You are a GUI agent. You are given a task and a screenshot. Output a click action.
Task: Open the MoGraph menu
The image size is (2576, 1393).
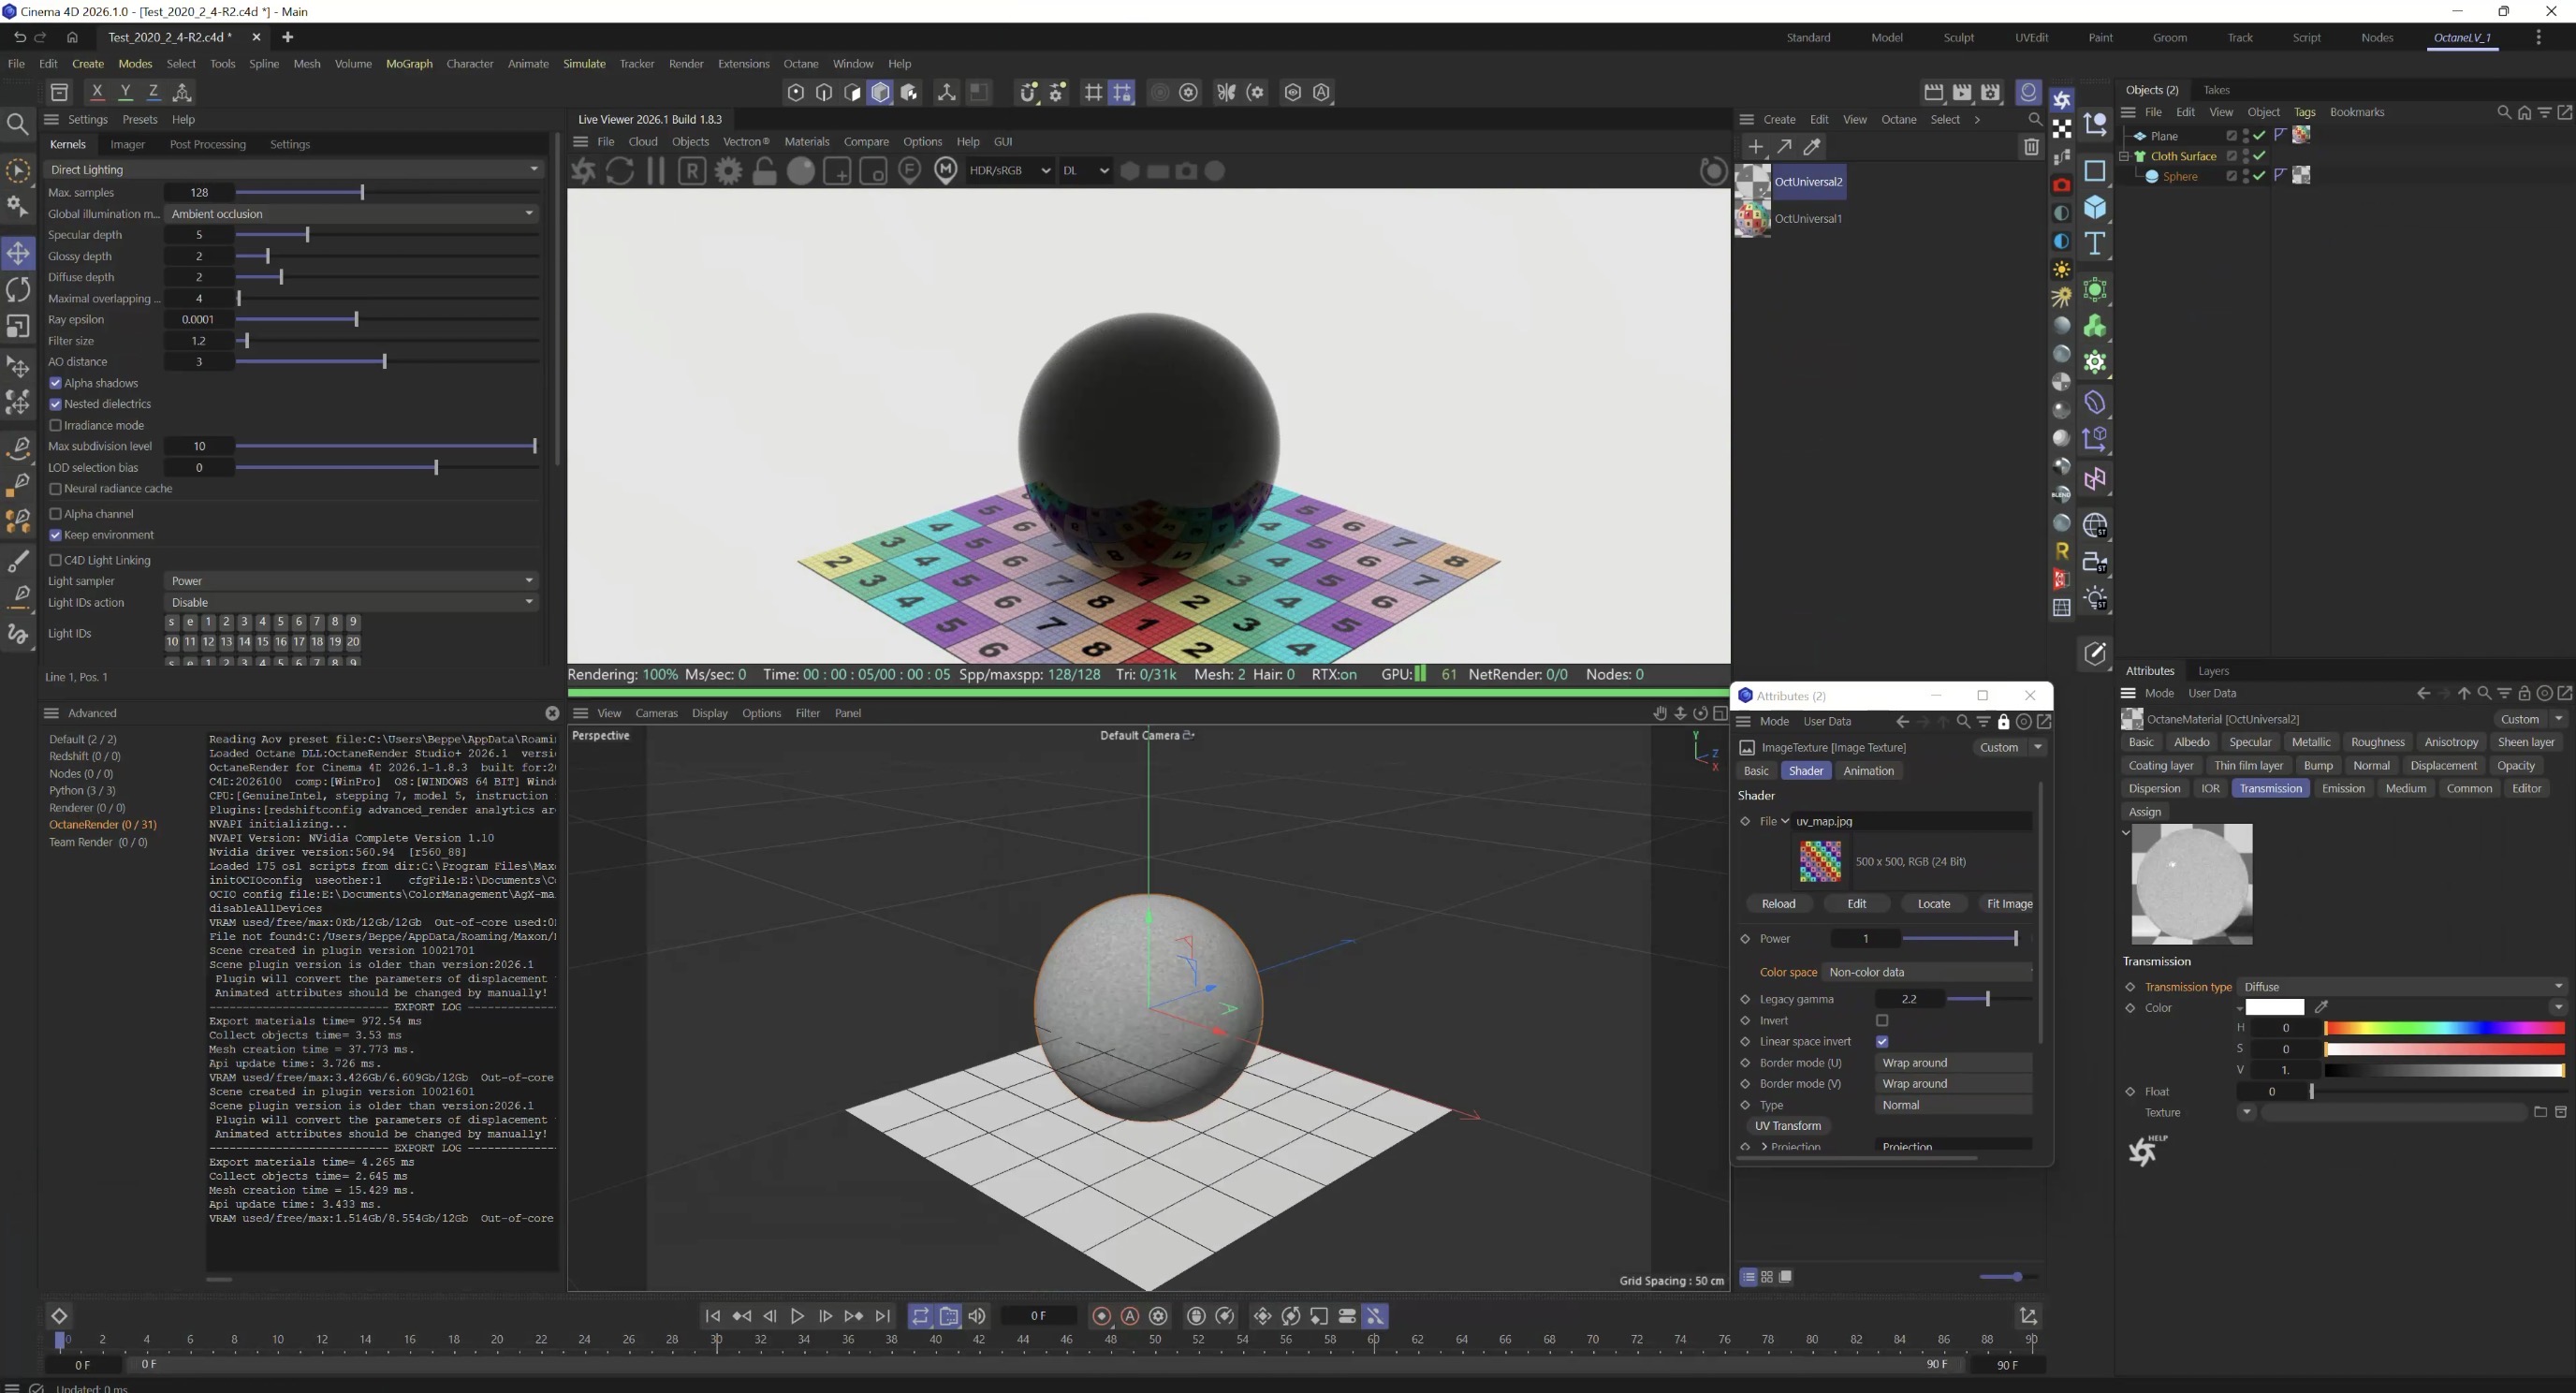(409, 63)
